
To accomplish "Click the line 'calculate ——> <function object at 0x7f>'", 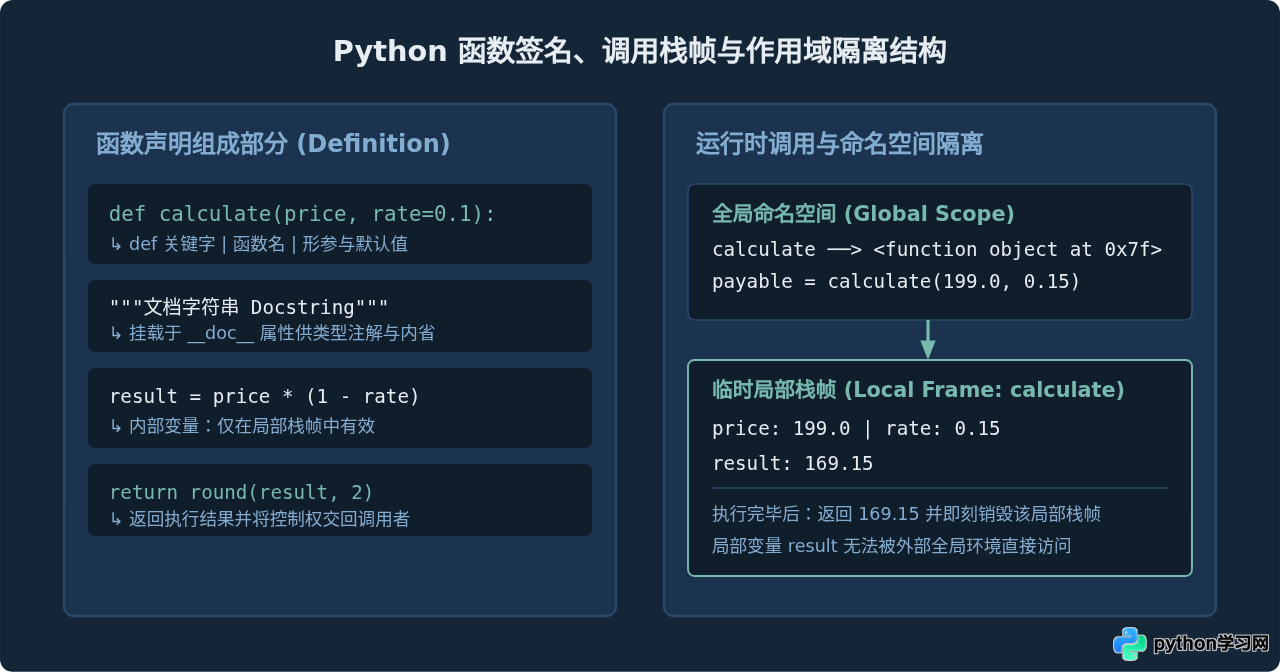I will tap(937, 249).
